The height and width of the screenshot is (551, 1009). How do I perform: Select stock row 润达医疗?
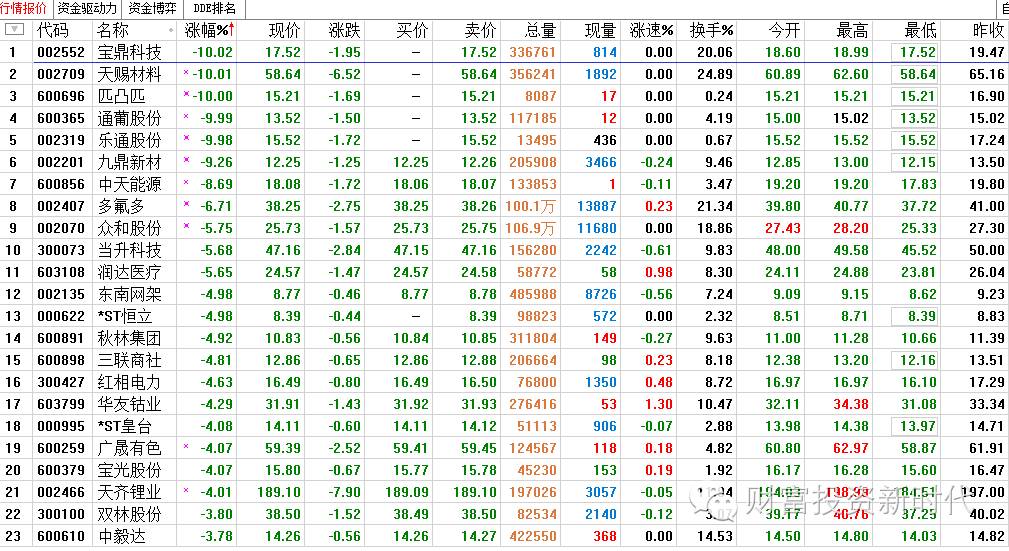(x=504, y=272)
